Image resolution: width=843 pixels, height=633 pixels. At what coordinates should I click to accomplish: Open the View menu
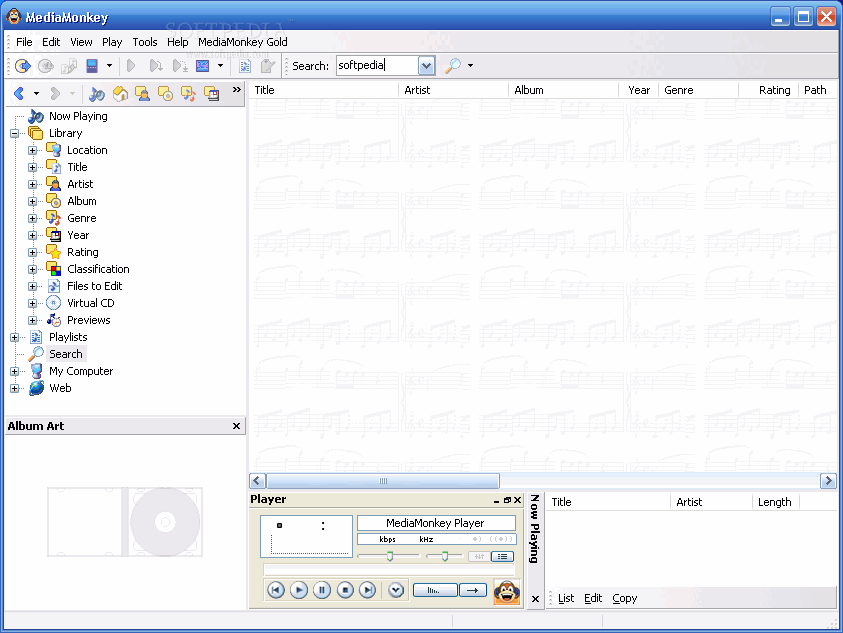[x=81, y=42]
